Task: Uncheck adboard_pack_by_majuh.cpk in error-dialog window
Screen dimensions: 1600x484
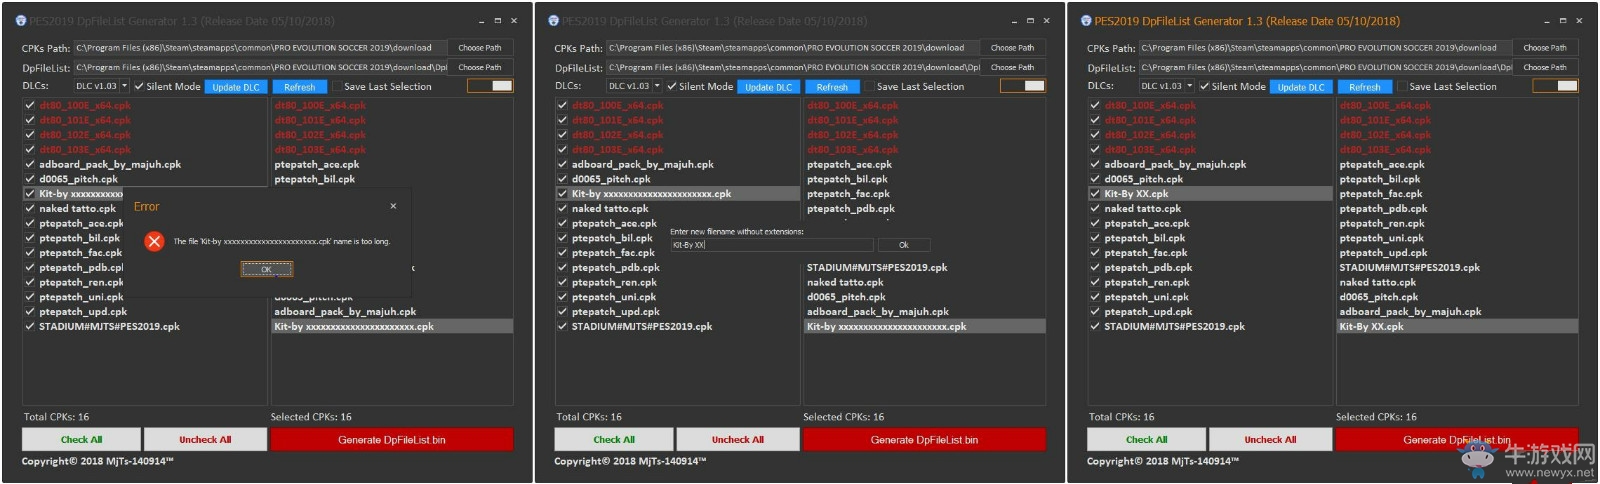Action: 30,164
